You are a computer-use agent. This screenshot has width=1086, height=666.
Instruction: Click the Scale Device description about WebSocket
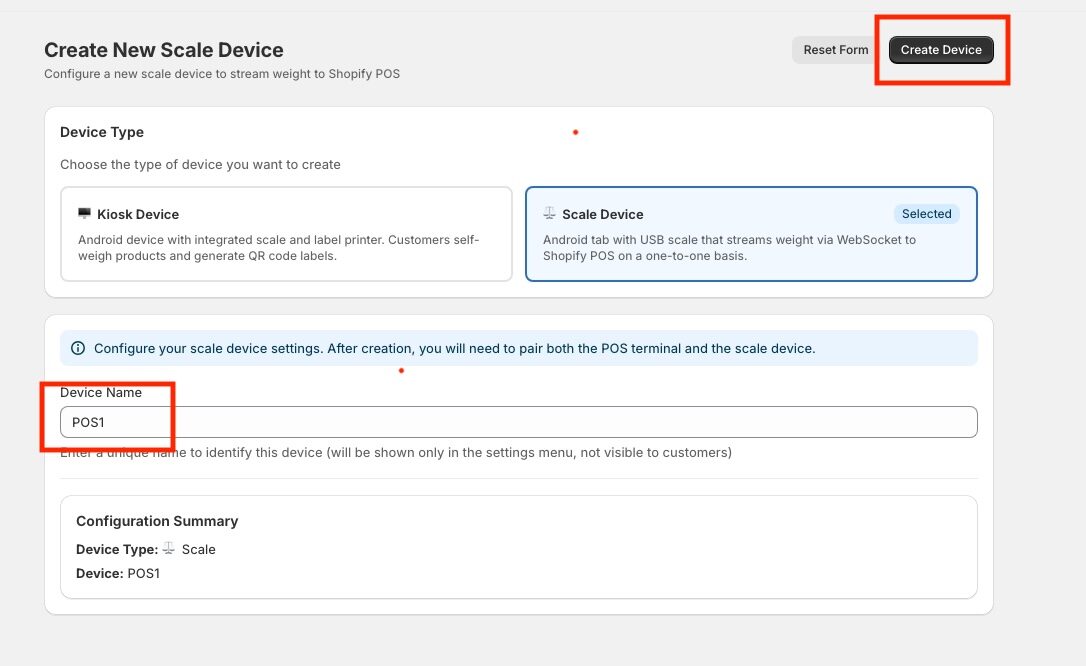coord(729,248)
